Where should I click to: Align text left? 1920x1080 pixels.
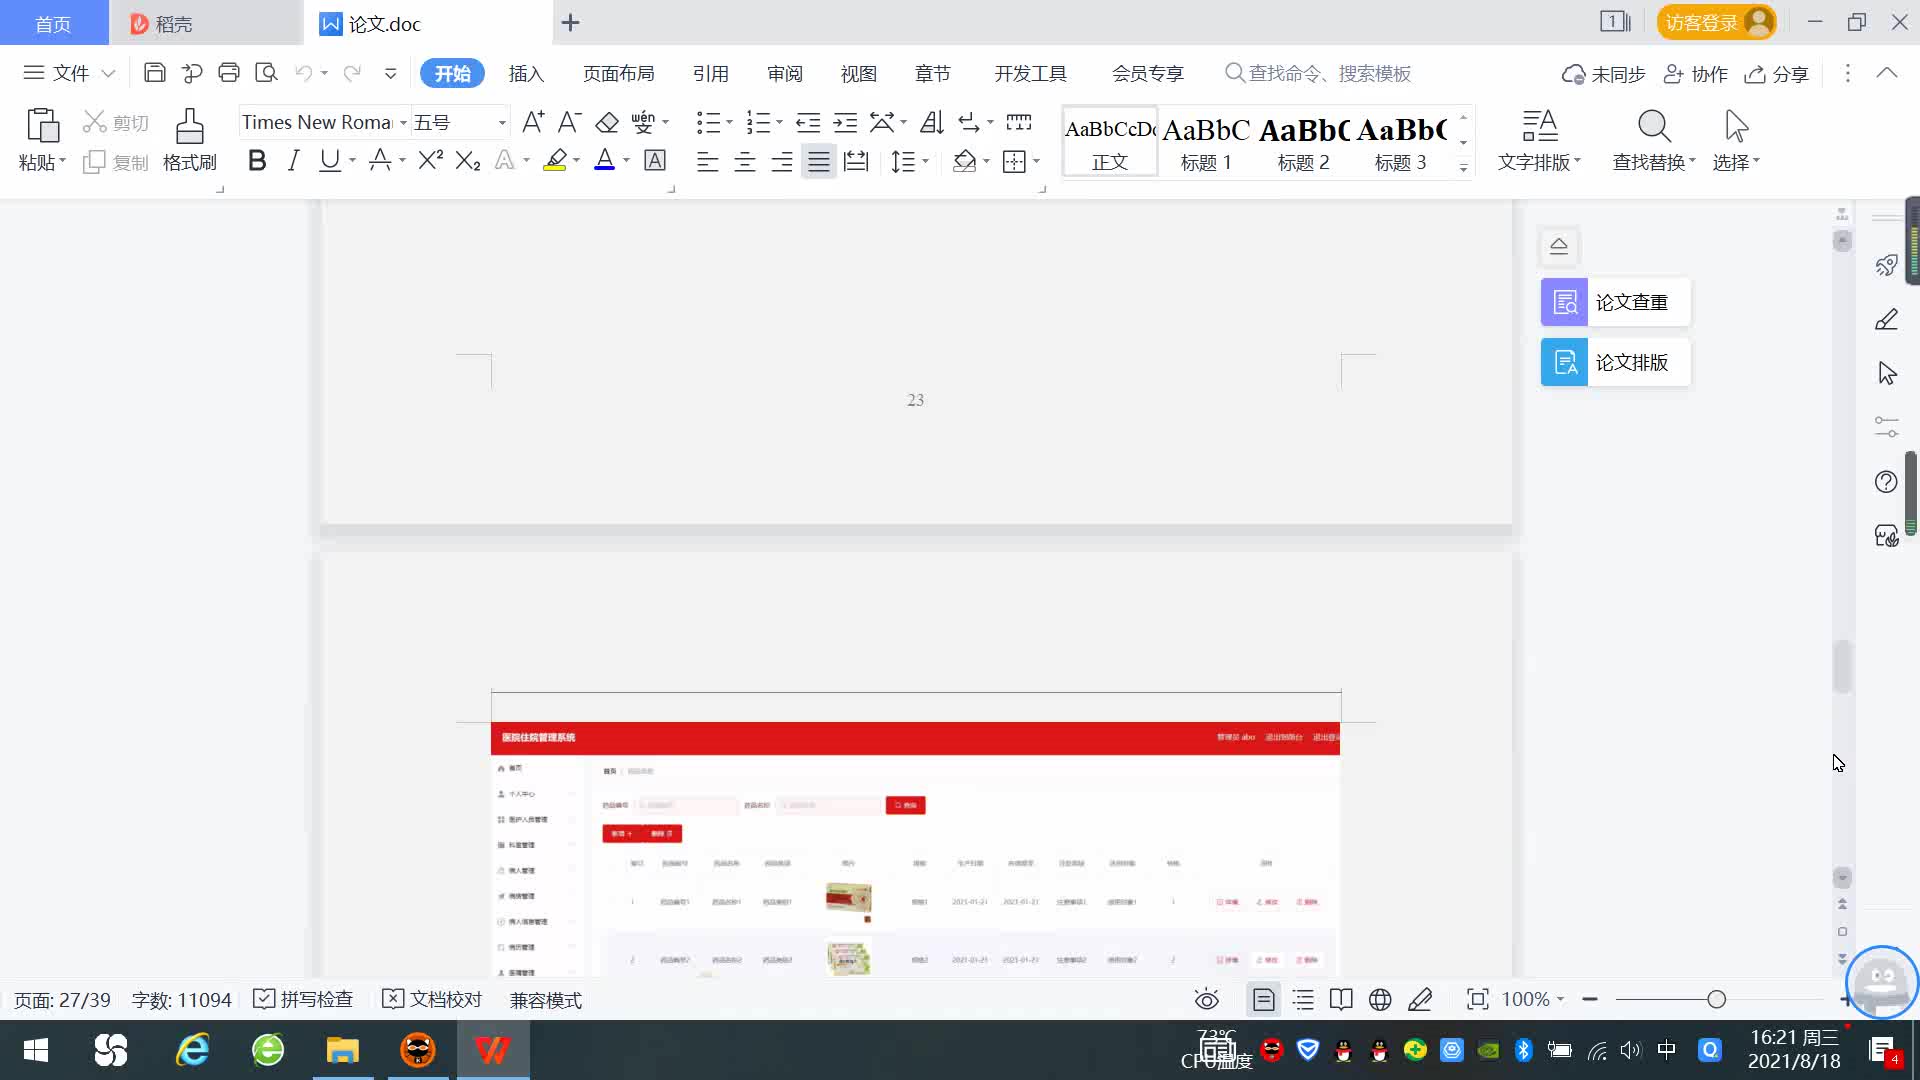[707, 161]
